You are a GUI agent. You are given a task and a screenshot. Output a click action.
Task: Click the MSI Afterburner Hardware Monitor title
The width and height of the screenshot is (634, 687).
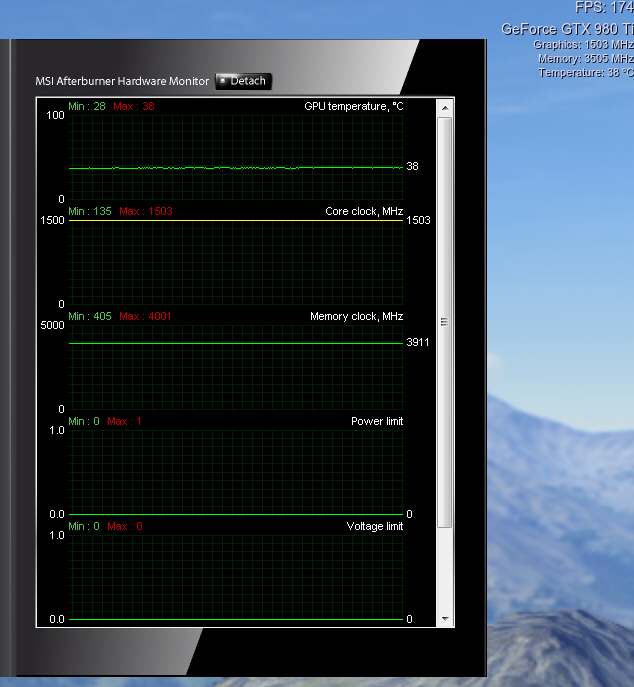[122, 81]
